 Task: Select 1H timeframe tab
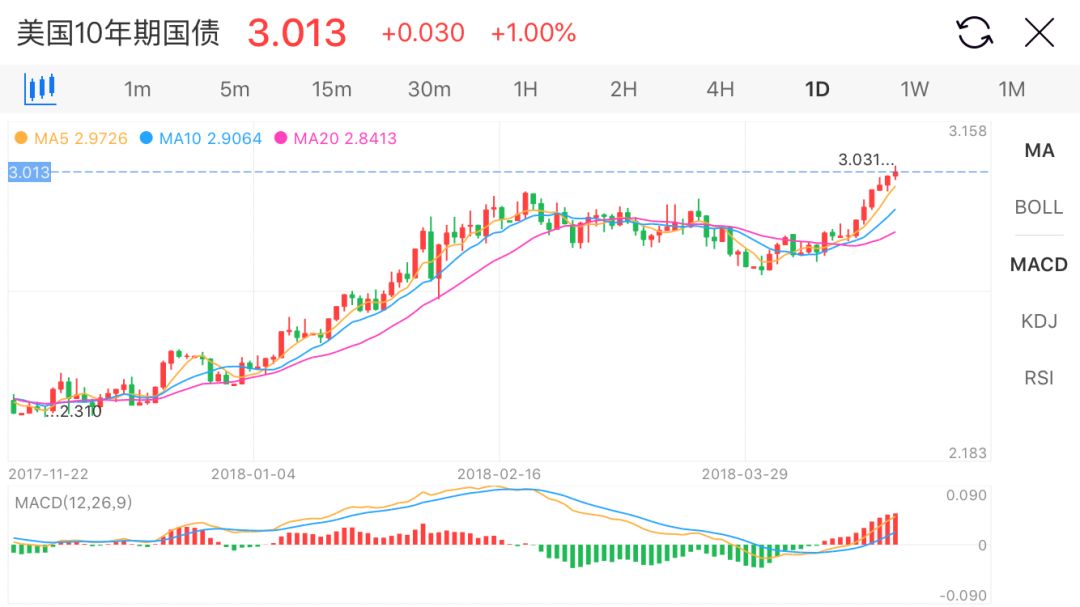(525, 89)
